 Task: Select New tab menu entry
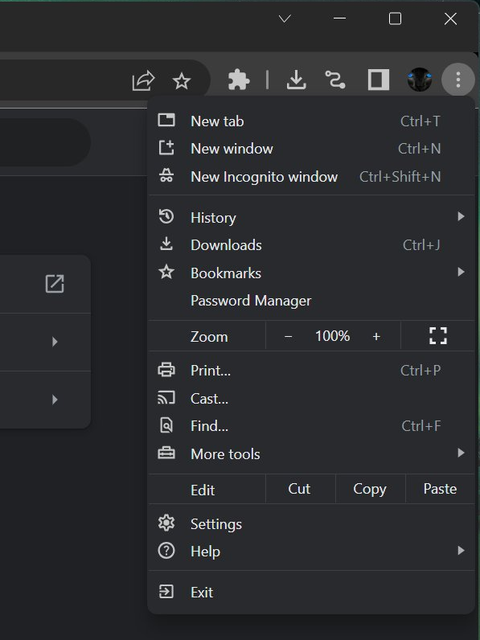point(311,121)
